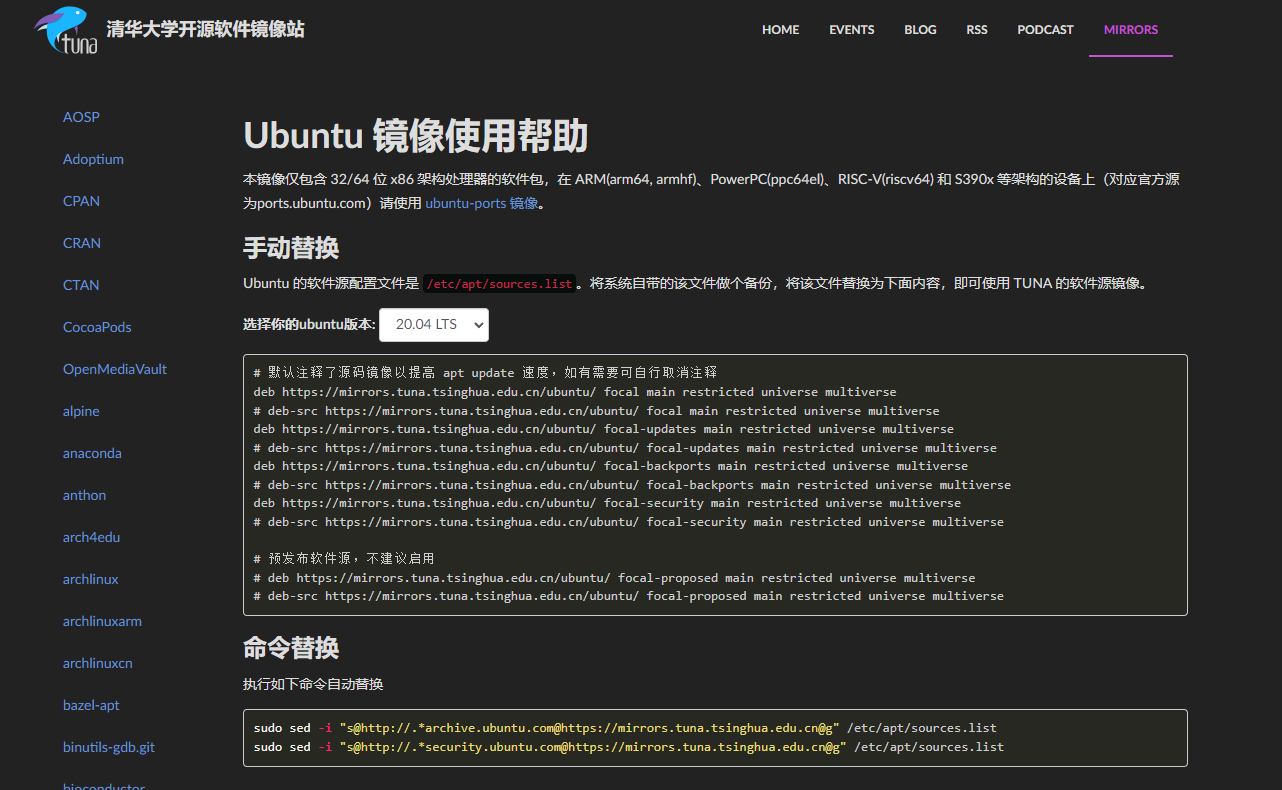
Task: Click the Ubuntu 镜像使用帮助 heading
Action: pyautogui.click(x=415, y=136)
